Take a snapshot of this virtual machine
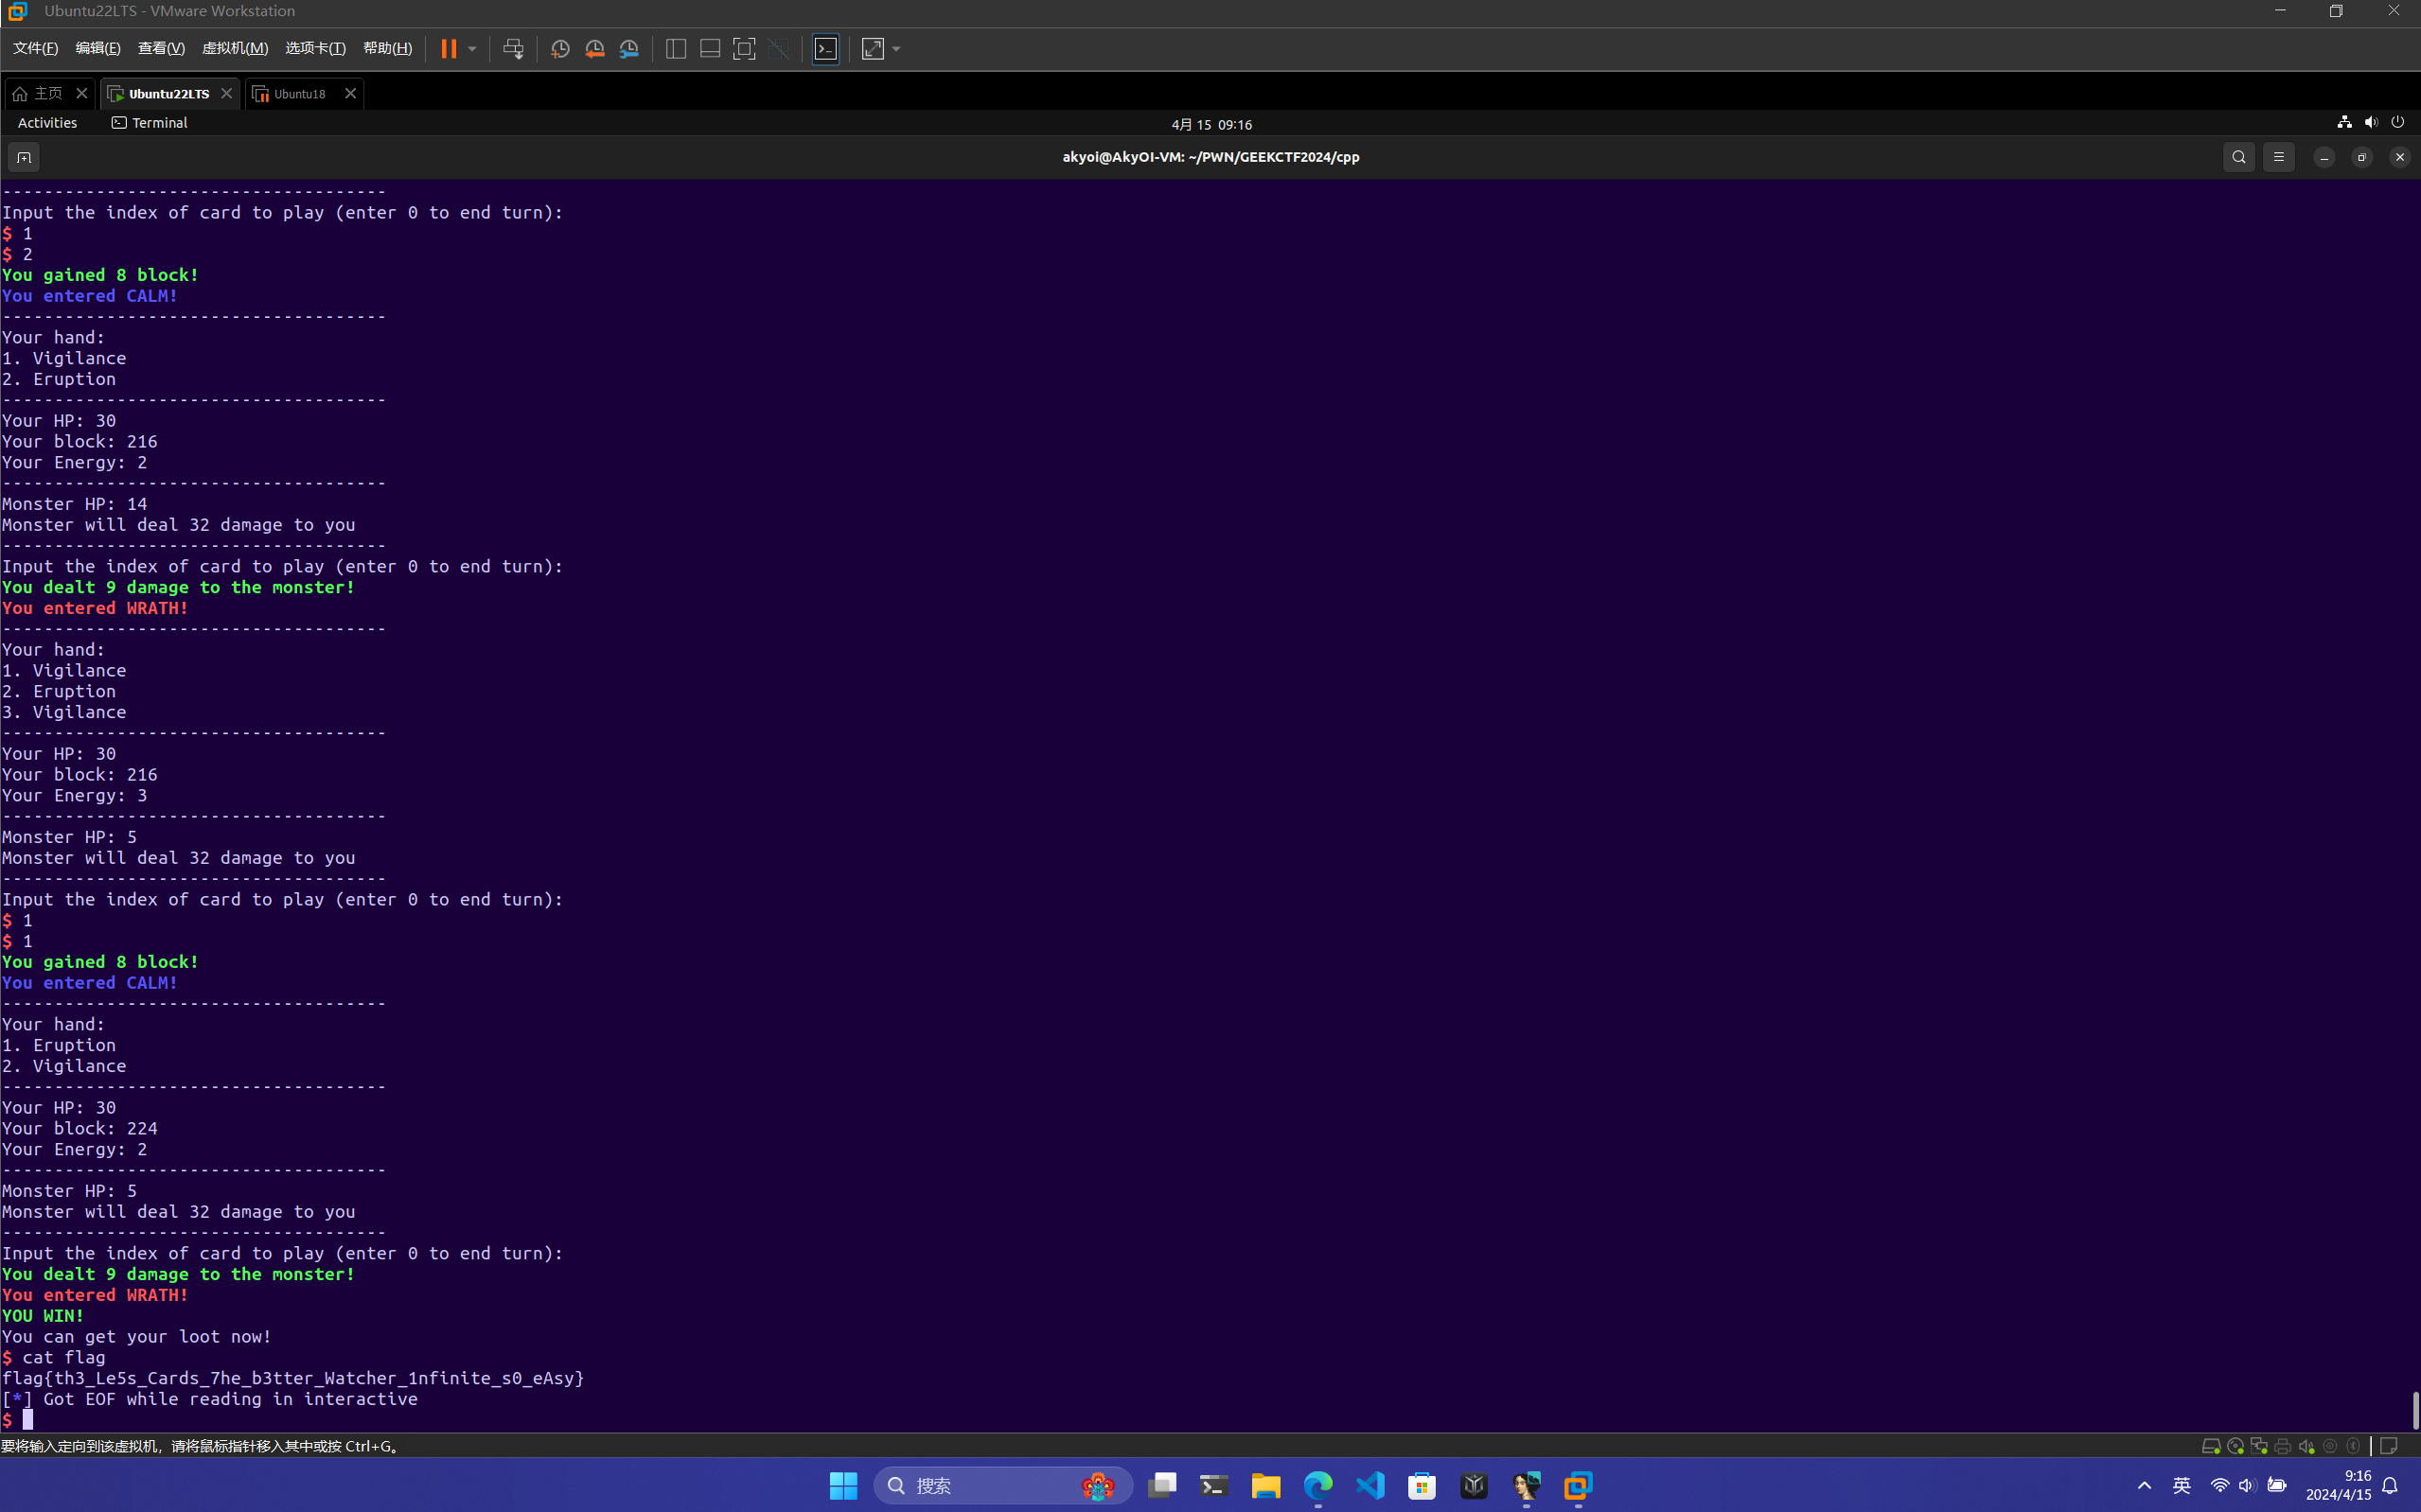 tap(560, 49)
